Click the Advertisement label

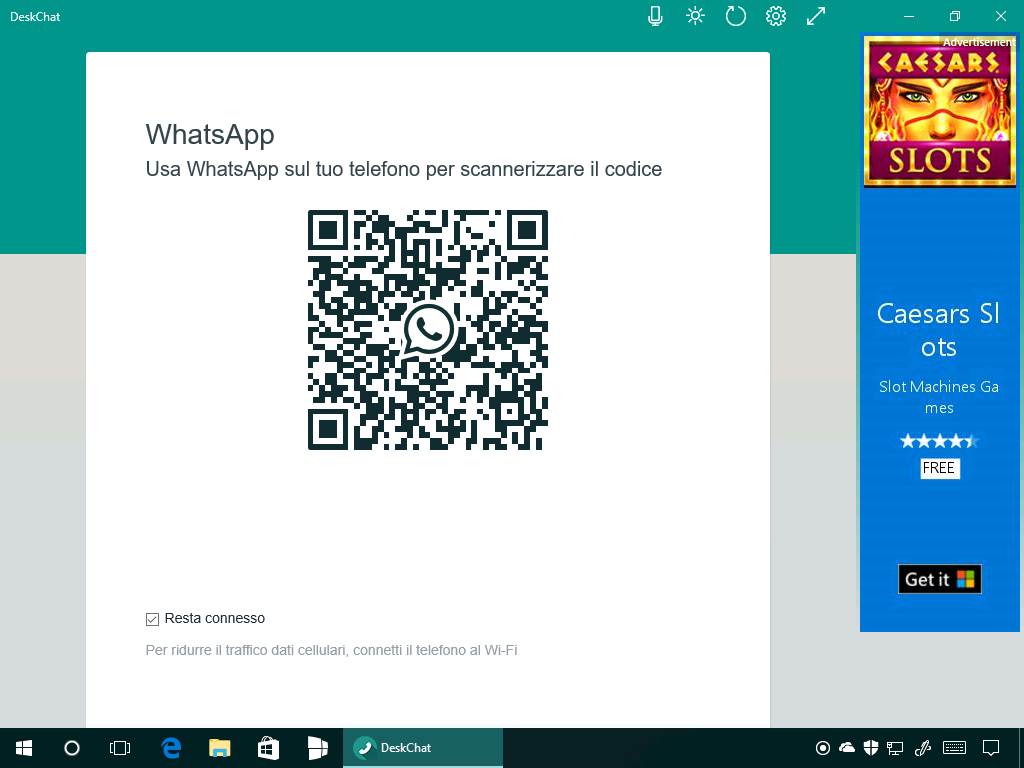978,42
